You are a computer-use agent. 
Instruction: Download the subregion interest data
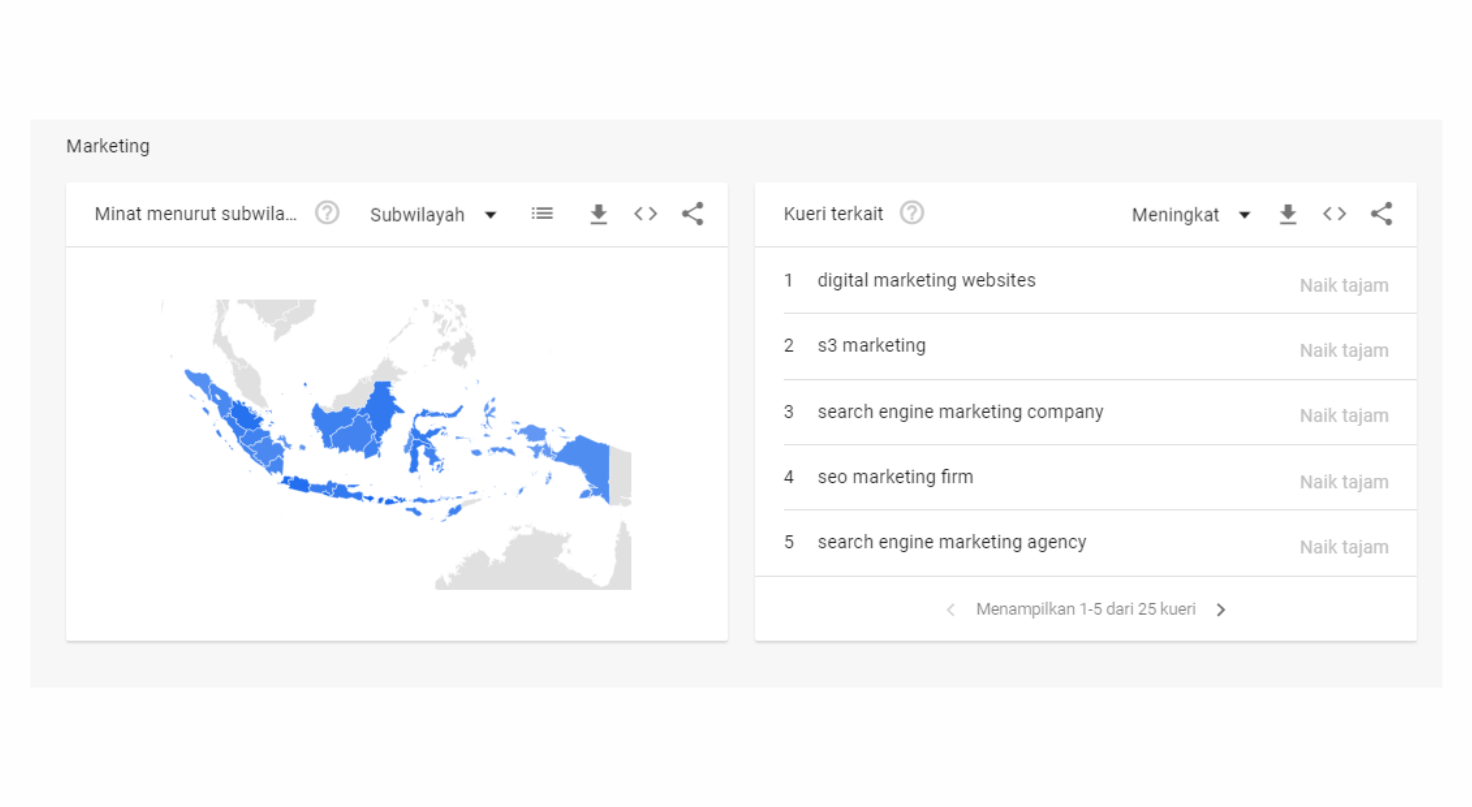pos(598,213)
